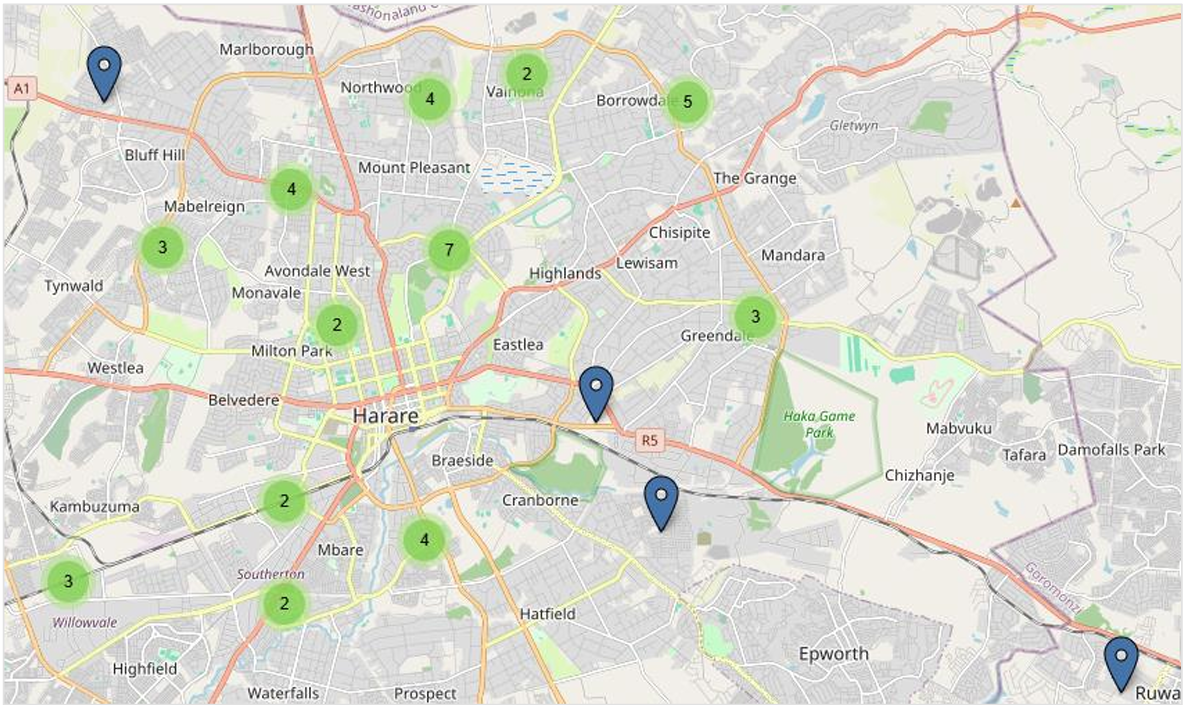Expand the cluster of 3 at Greendale
The height and width of the screenshot is (705, 1183).
755,316
